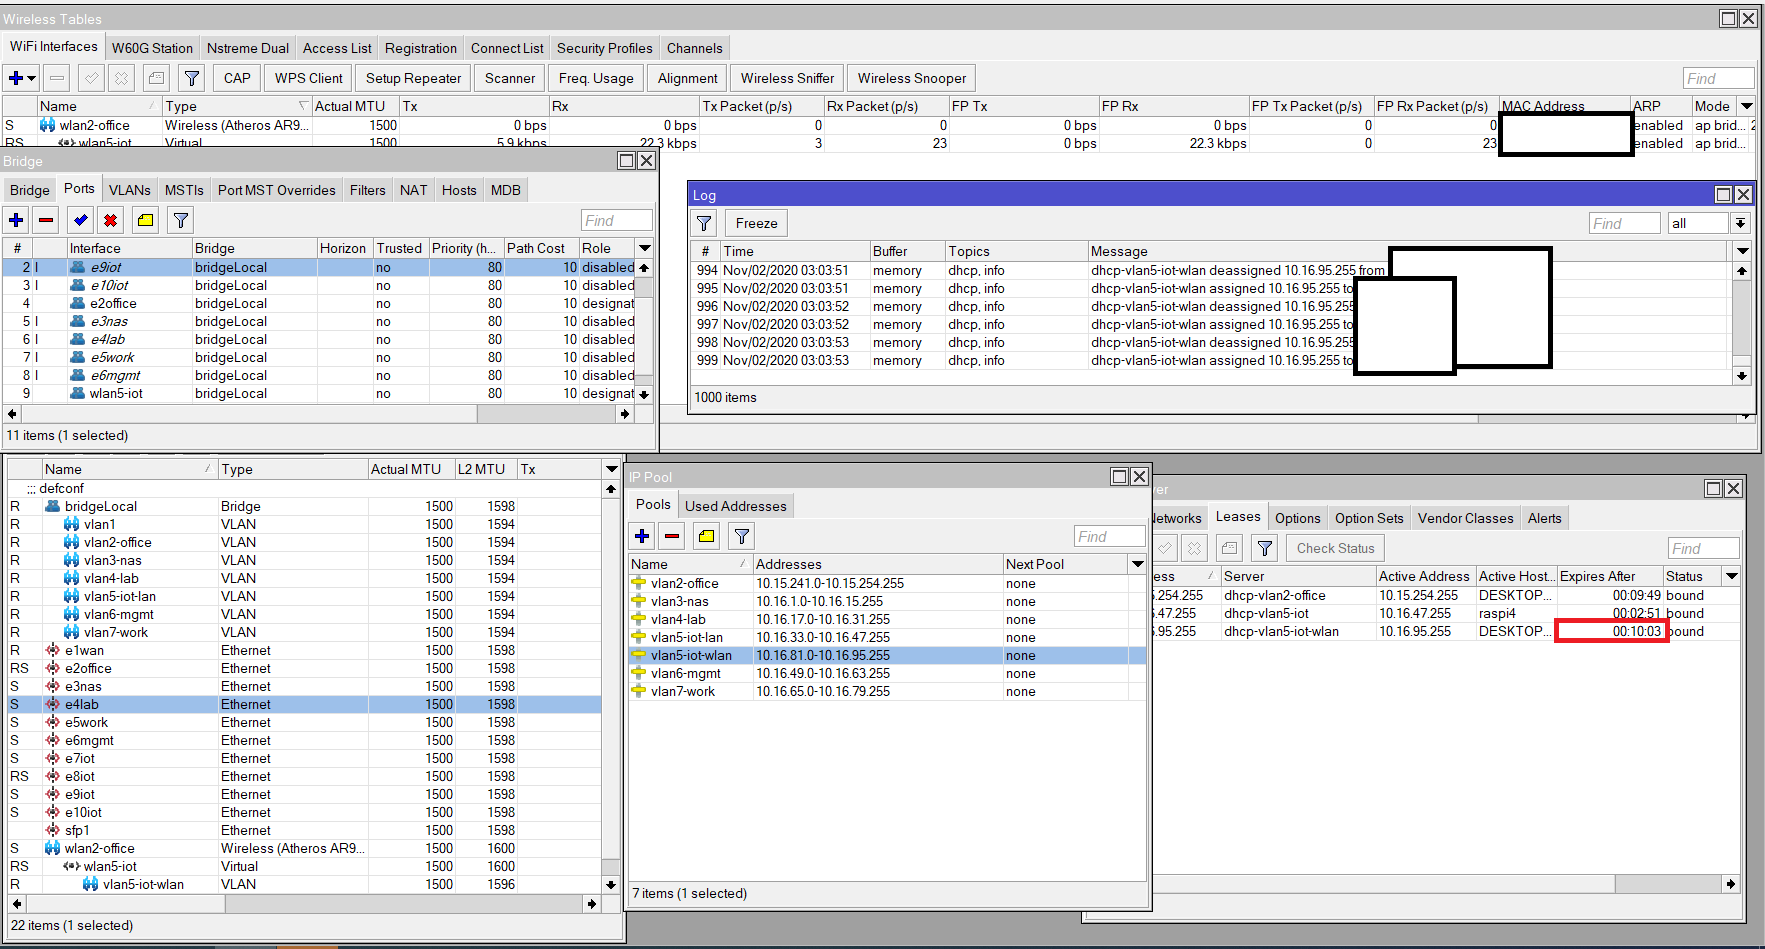Click the filter funnel in Bridge Ports toolbar
The image size is (1765, 949).
pyautogui.click(x=180, y=220)
